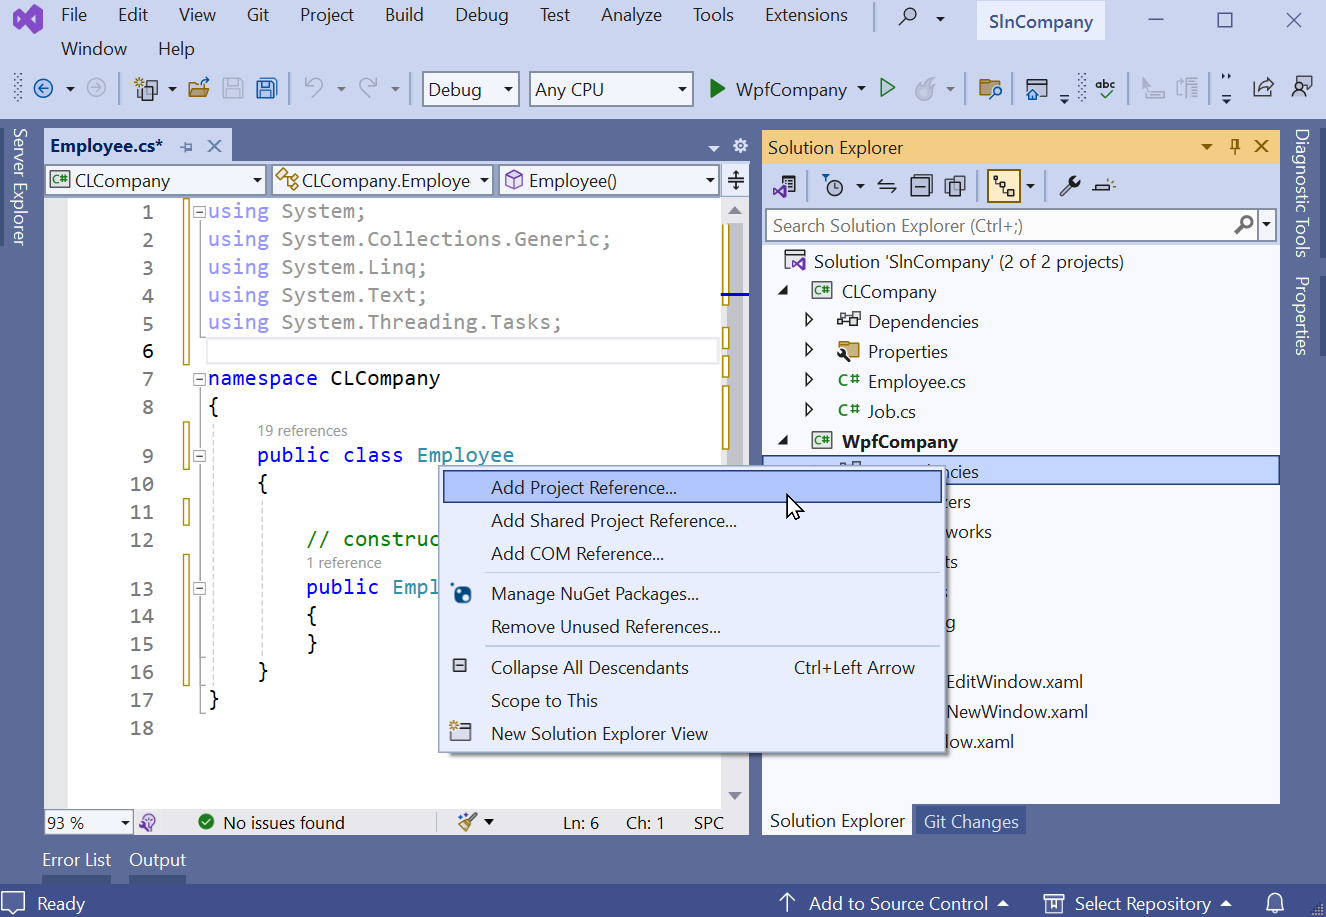Select Add Project Reference from context menu
The image size is (1326, 917).
coord(583,488)
